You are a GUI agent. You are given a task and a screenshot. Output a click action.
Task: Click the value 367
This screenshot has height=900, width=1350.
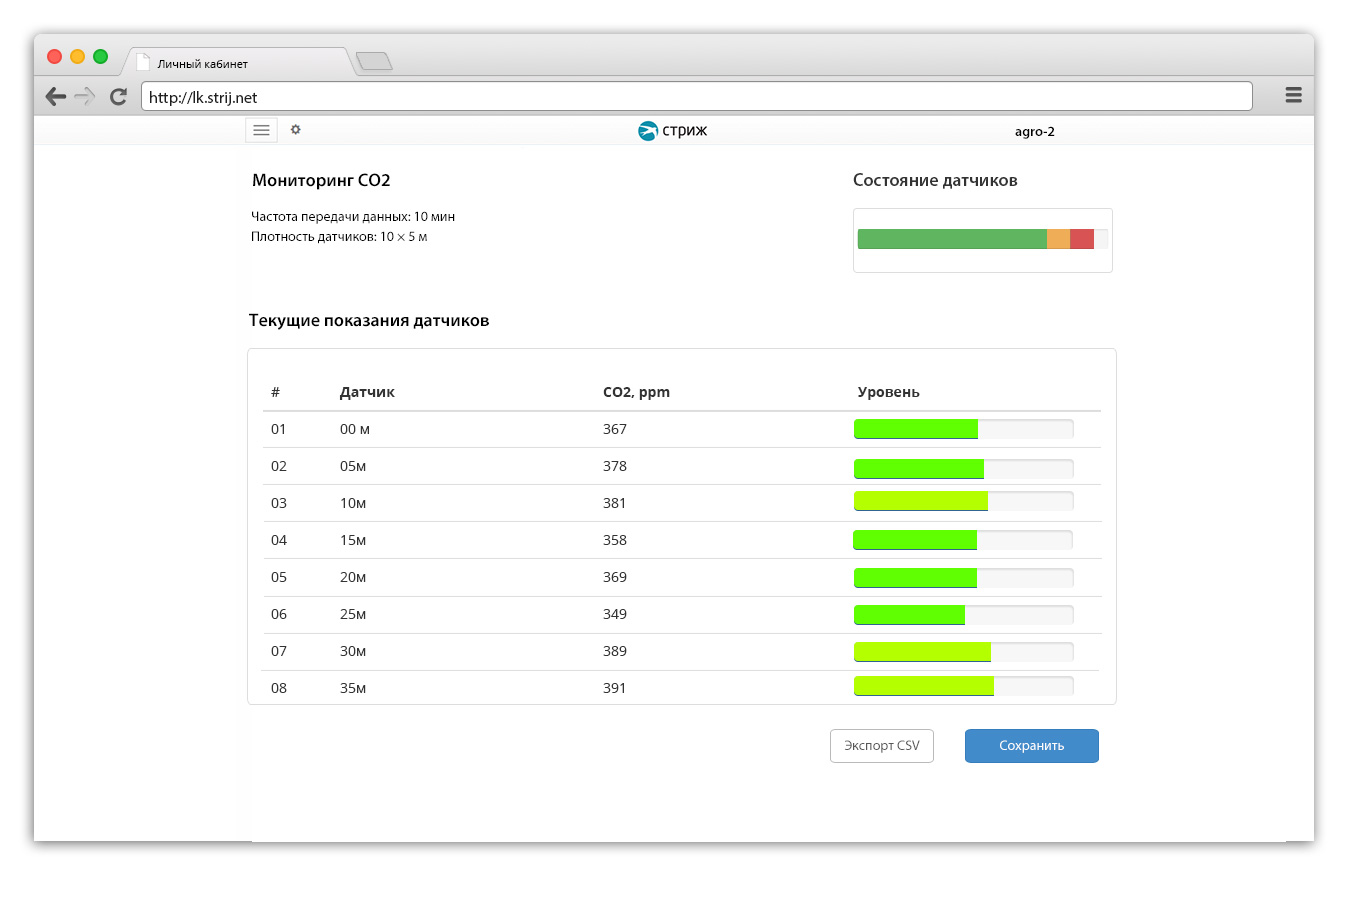click(x=615, y=429)
